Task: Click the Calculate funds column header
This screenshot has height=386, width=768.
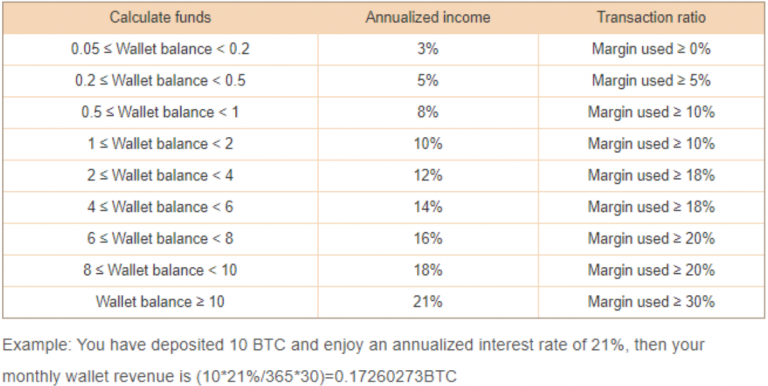Action: click(x=160, y=18)
